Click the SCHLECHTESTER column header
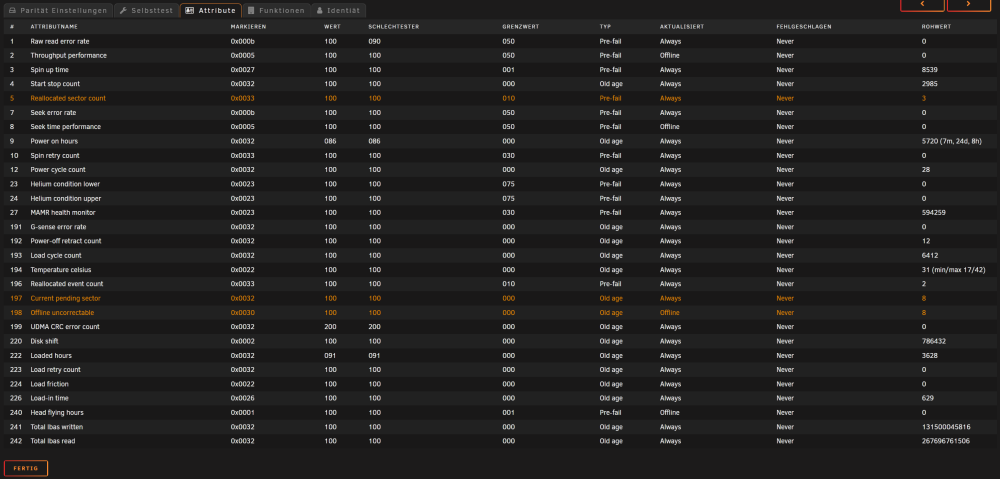The image size is (1000, 479). [393, 27]
